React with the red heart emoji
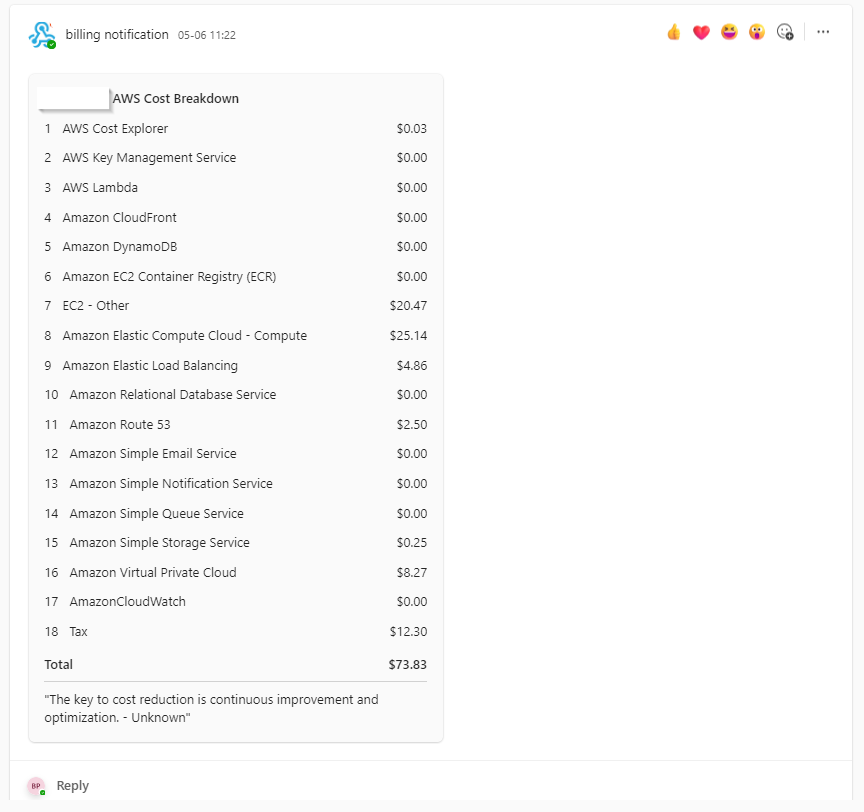This screenshot has height=812, width=864. (x=701, y=33)
